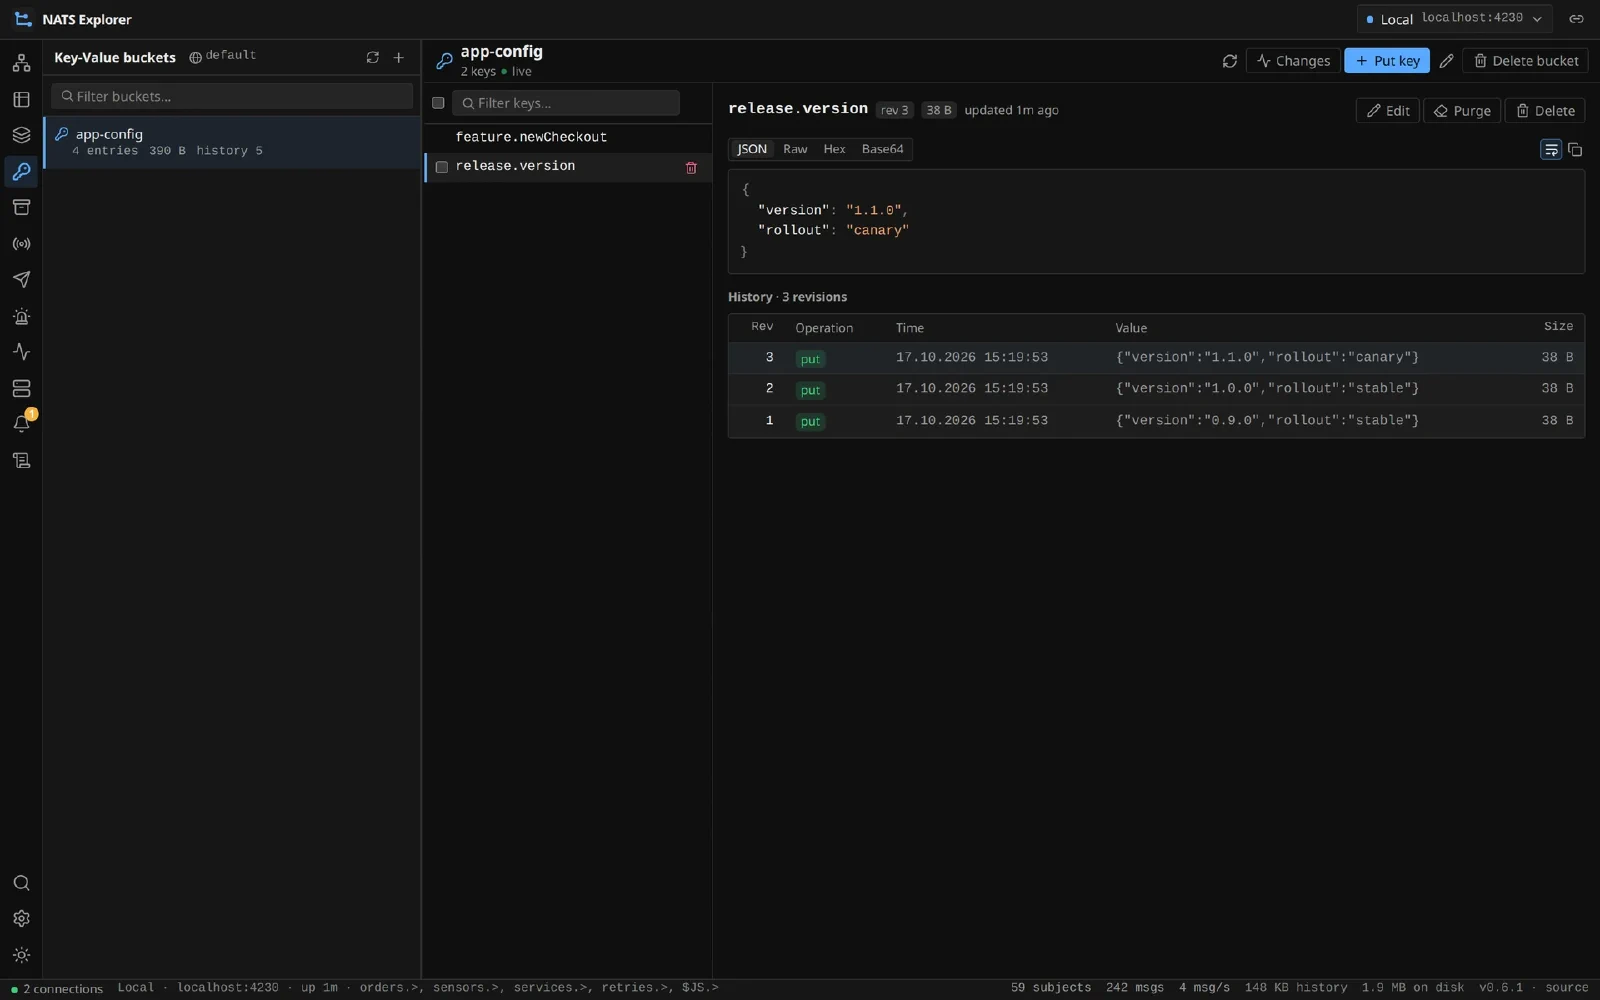Select the feature.newCheckout key

tap(568, 137)
